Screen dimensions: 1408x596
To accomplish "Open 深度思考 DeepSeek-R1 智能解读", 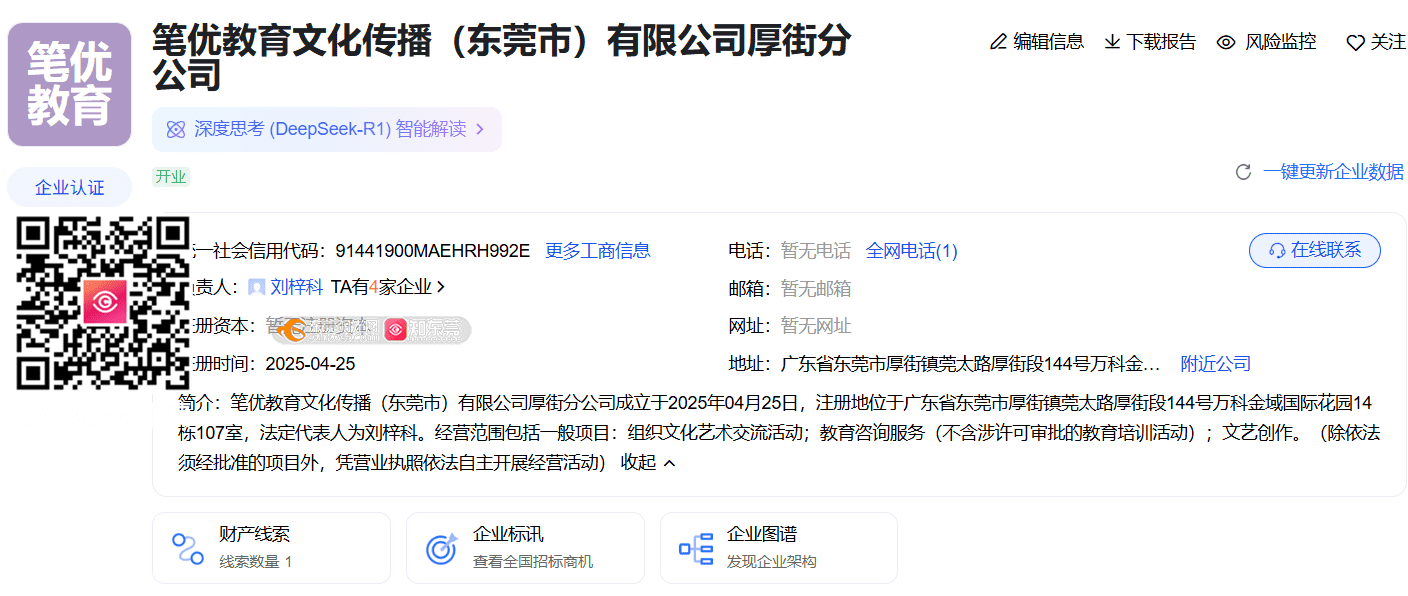I will tap(326, 129).
